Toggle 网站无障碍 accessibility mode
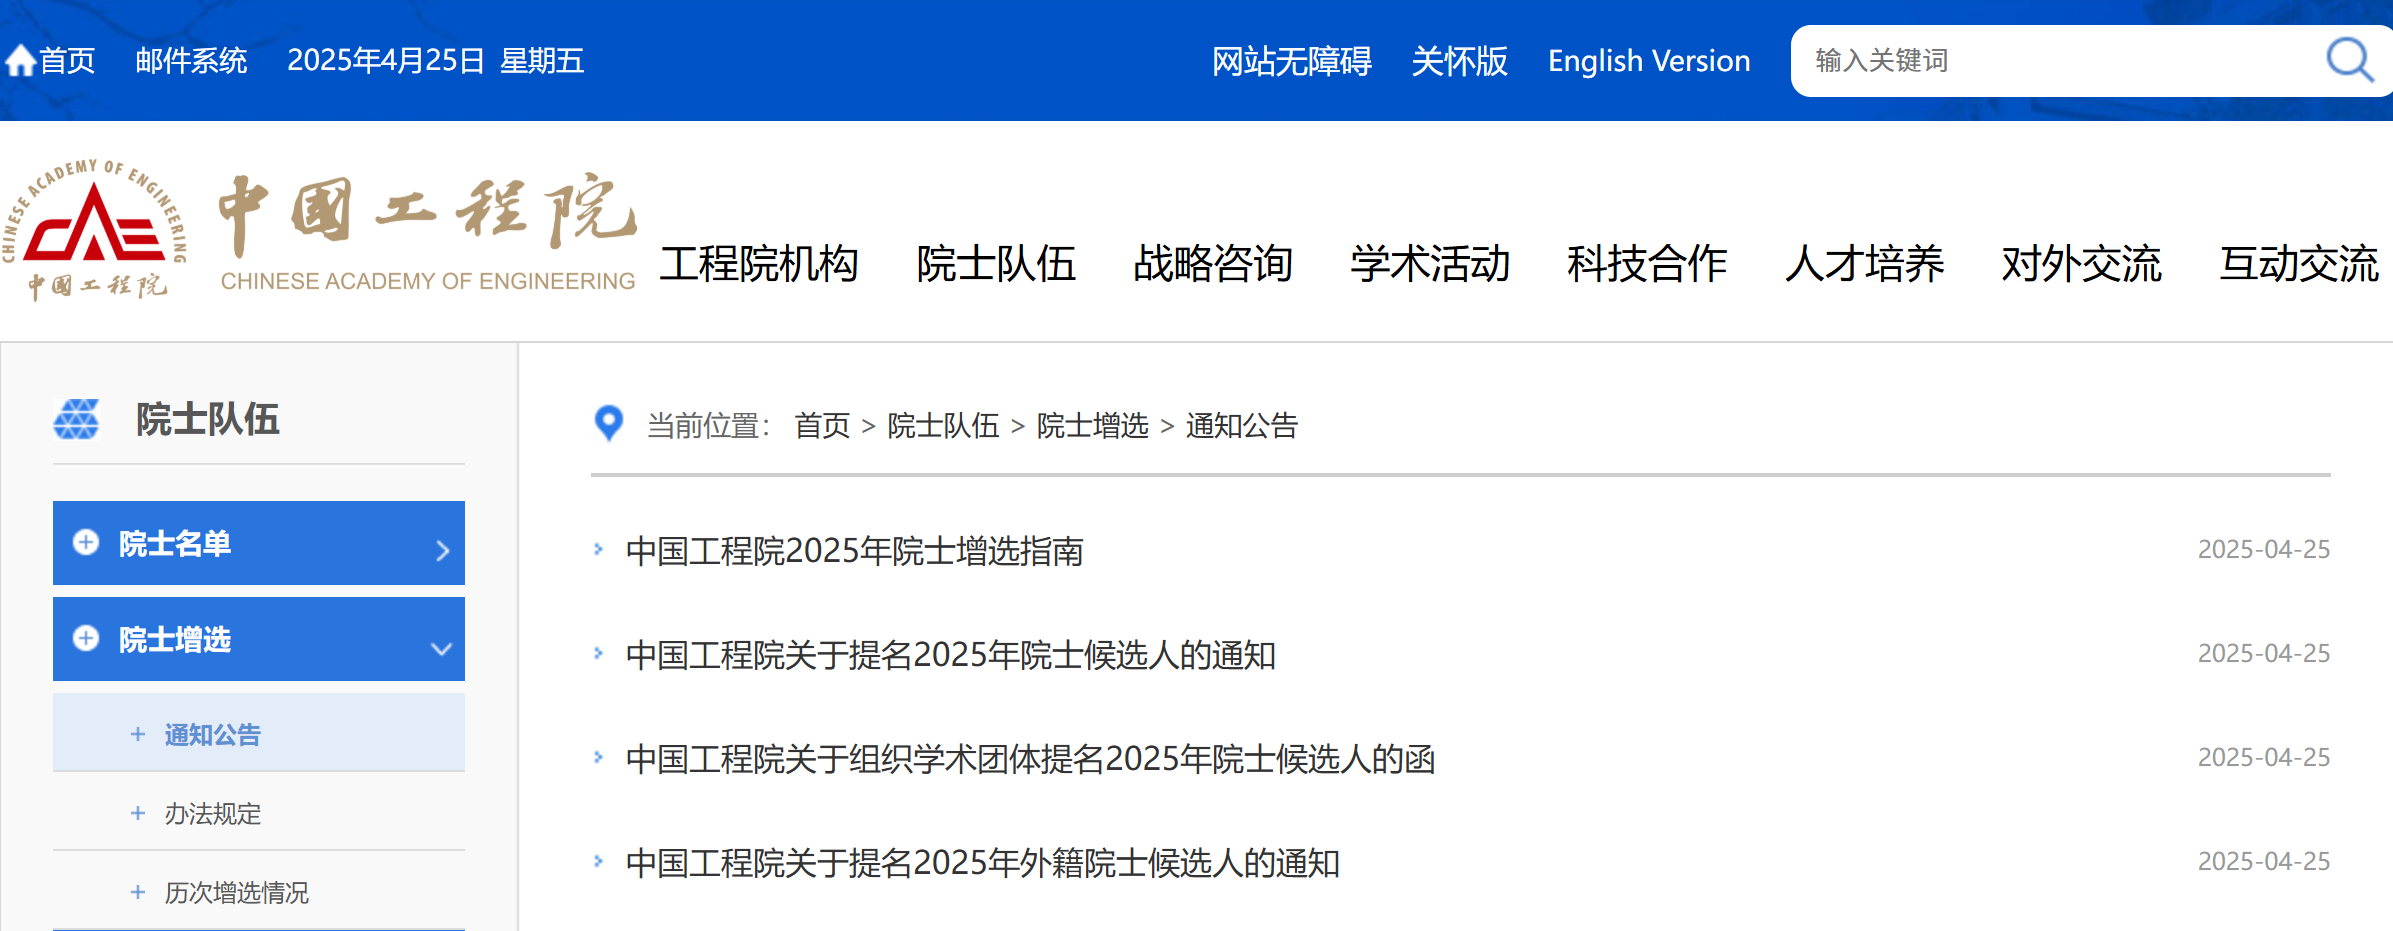Image resolution: width=2393 pixels, height=931 pixels. 1291,61
